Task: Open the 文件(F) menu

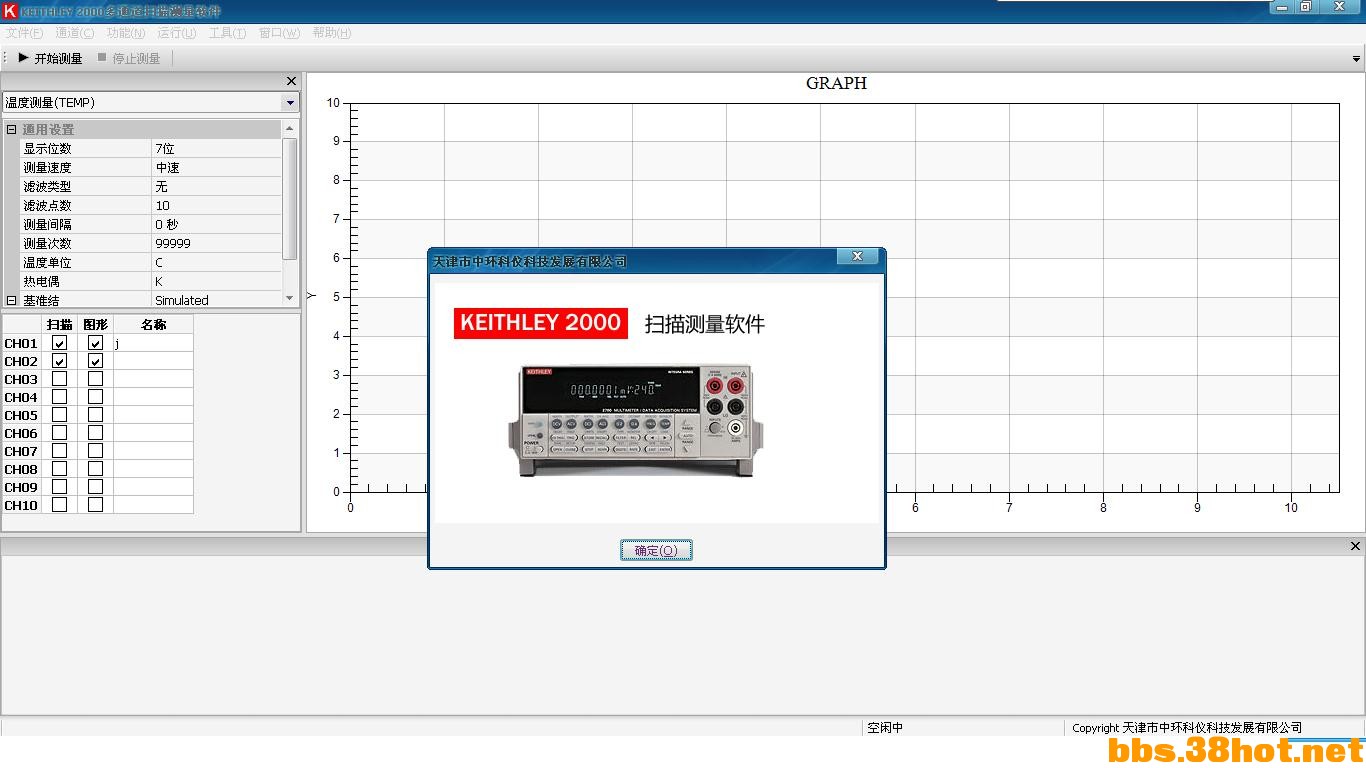Action: [x=24, y=33]
